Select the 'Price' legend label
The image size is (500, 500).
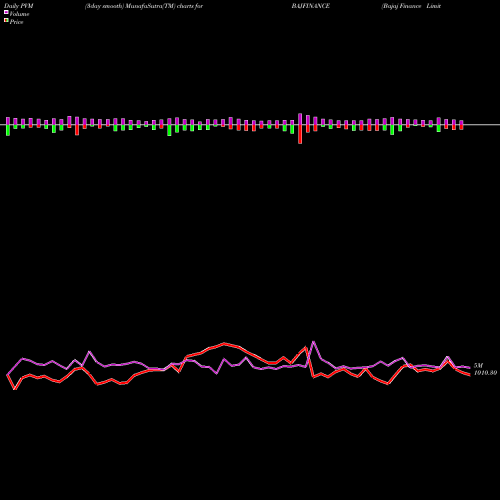point(16,22)
